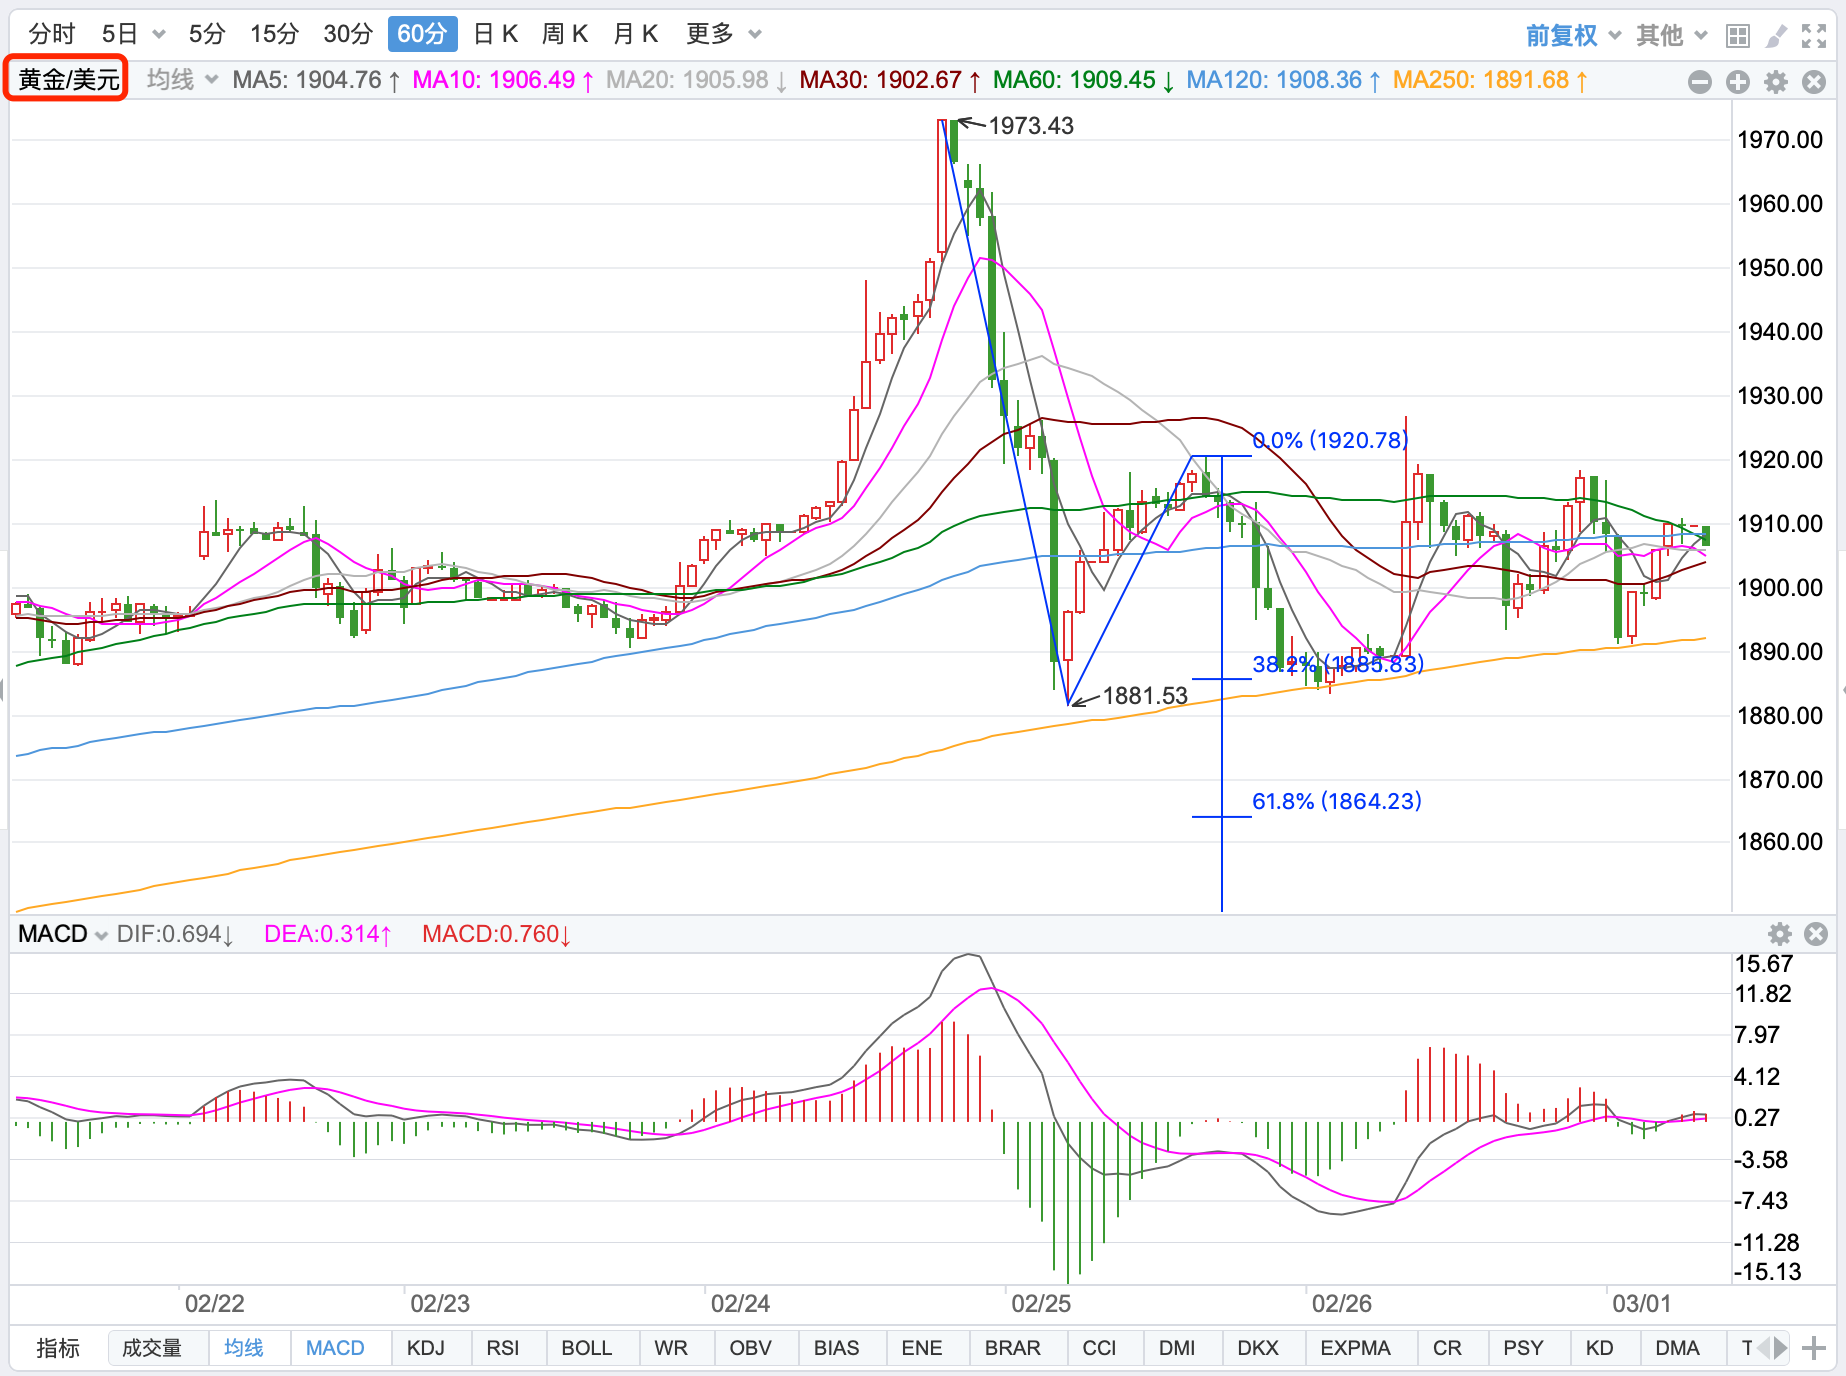
Task: Switch to 分时 intraday view
Action: coord(52,34)
